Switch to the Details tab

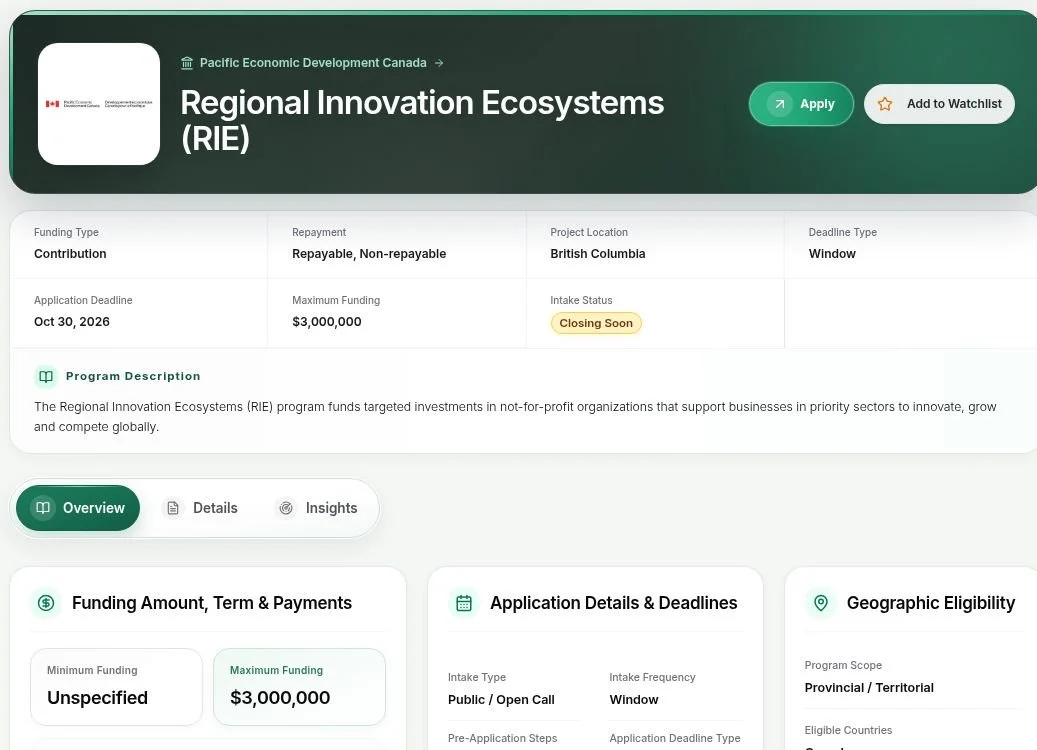[201, 508]
